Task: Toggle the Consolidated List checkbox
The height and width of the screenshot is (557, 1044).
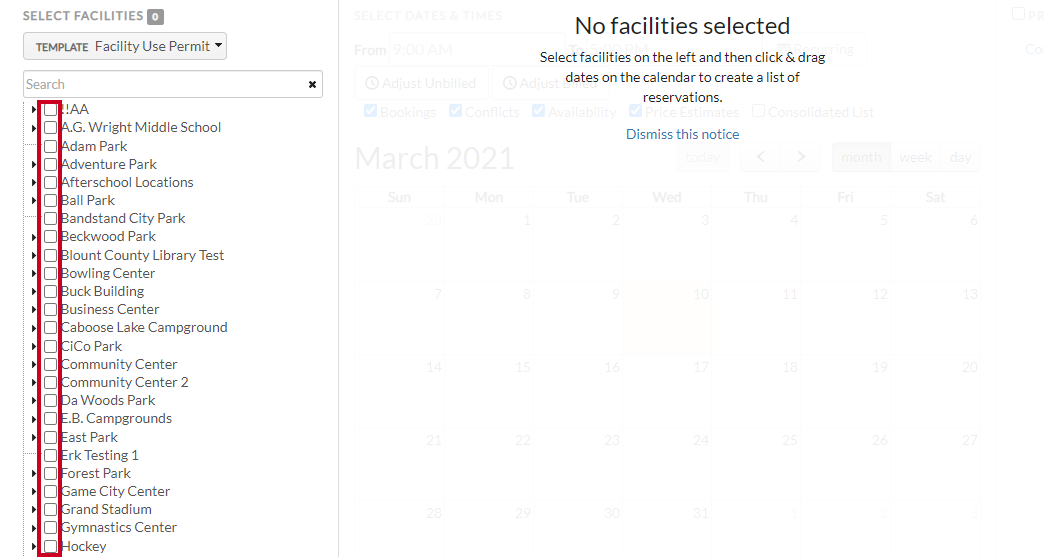Action: tap(758, 111)
